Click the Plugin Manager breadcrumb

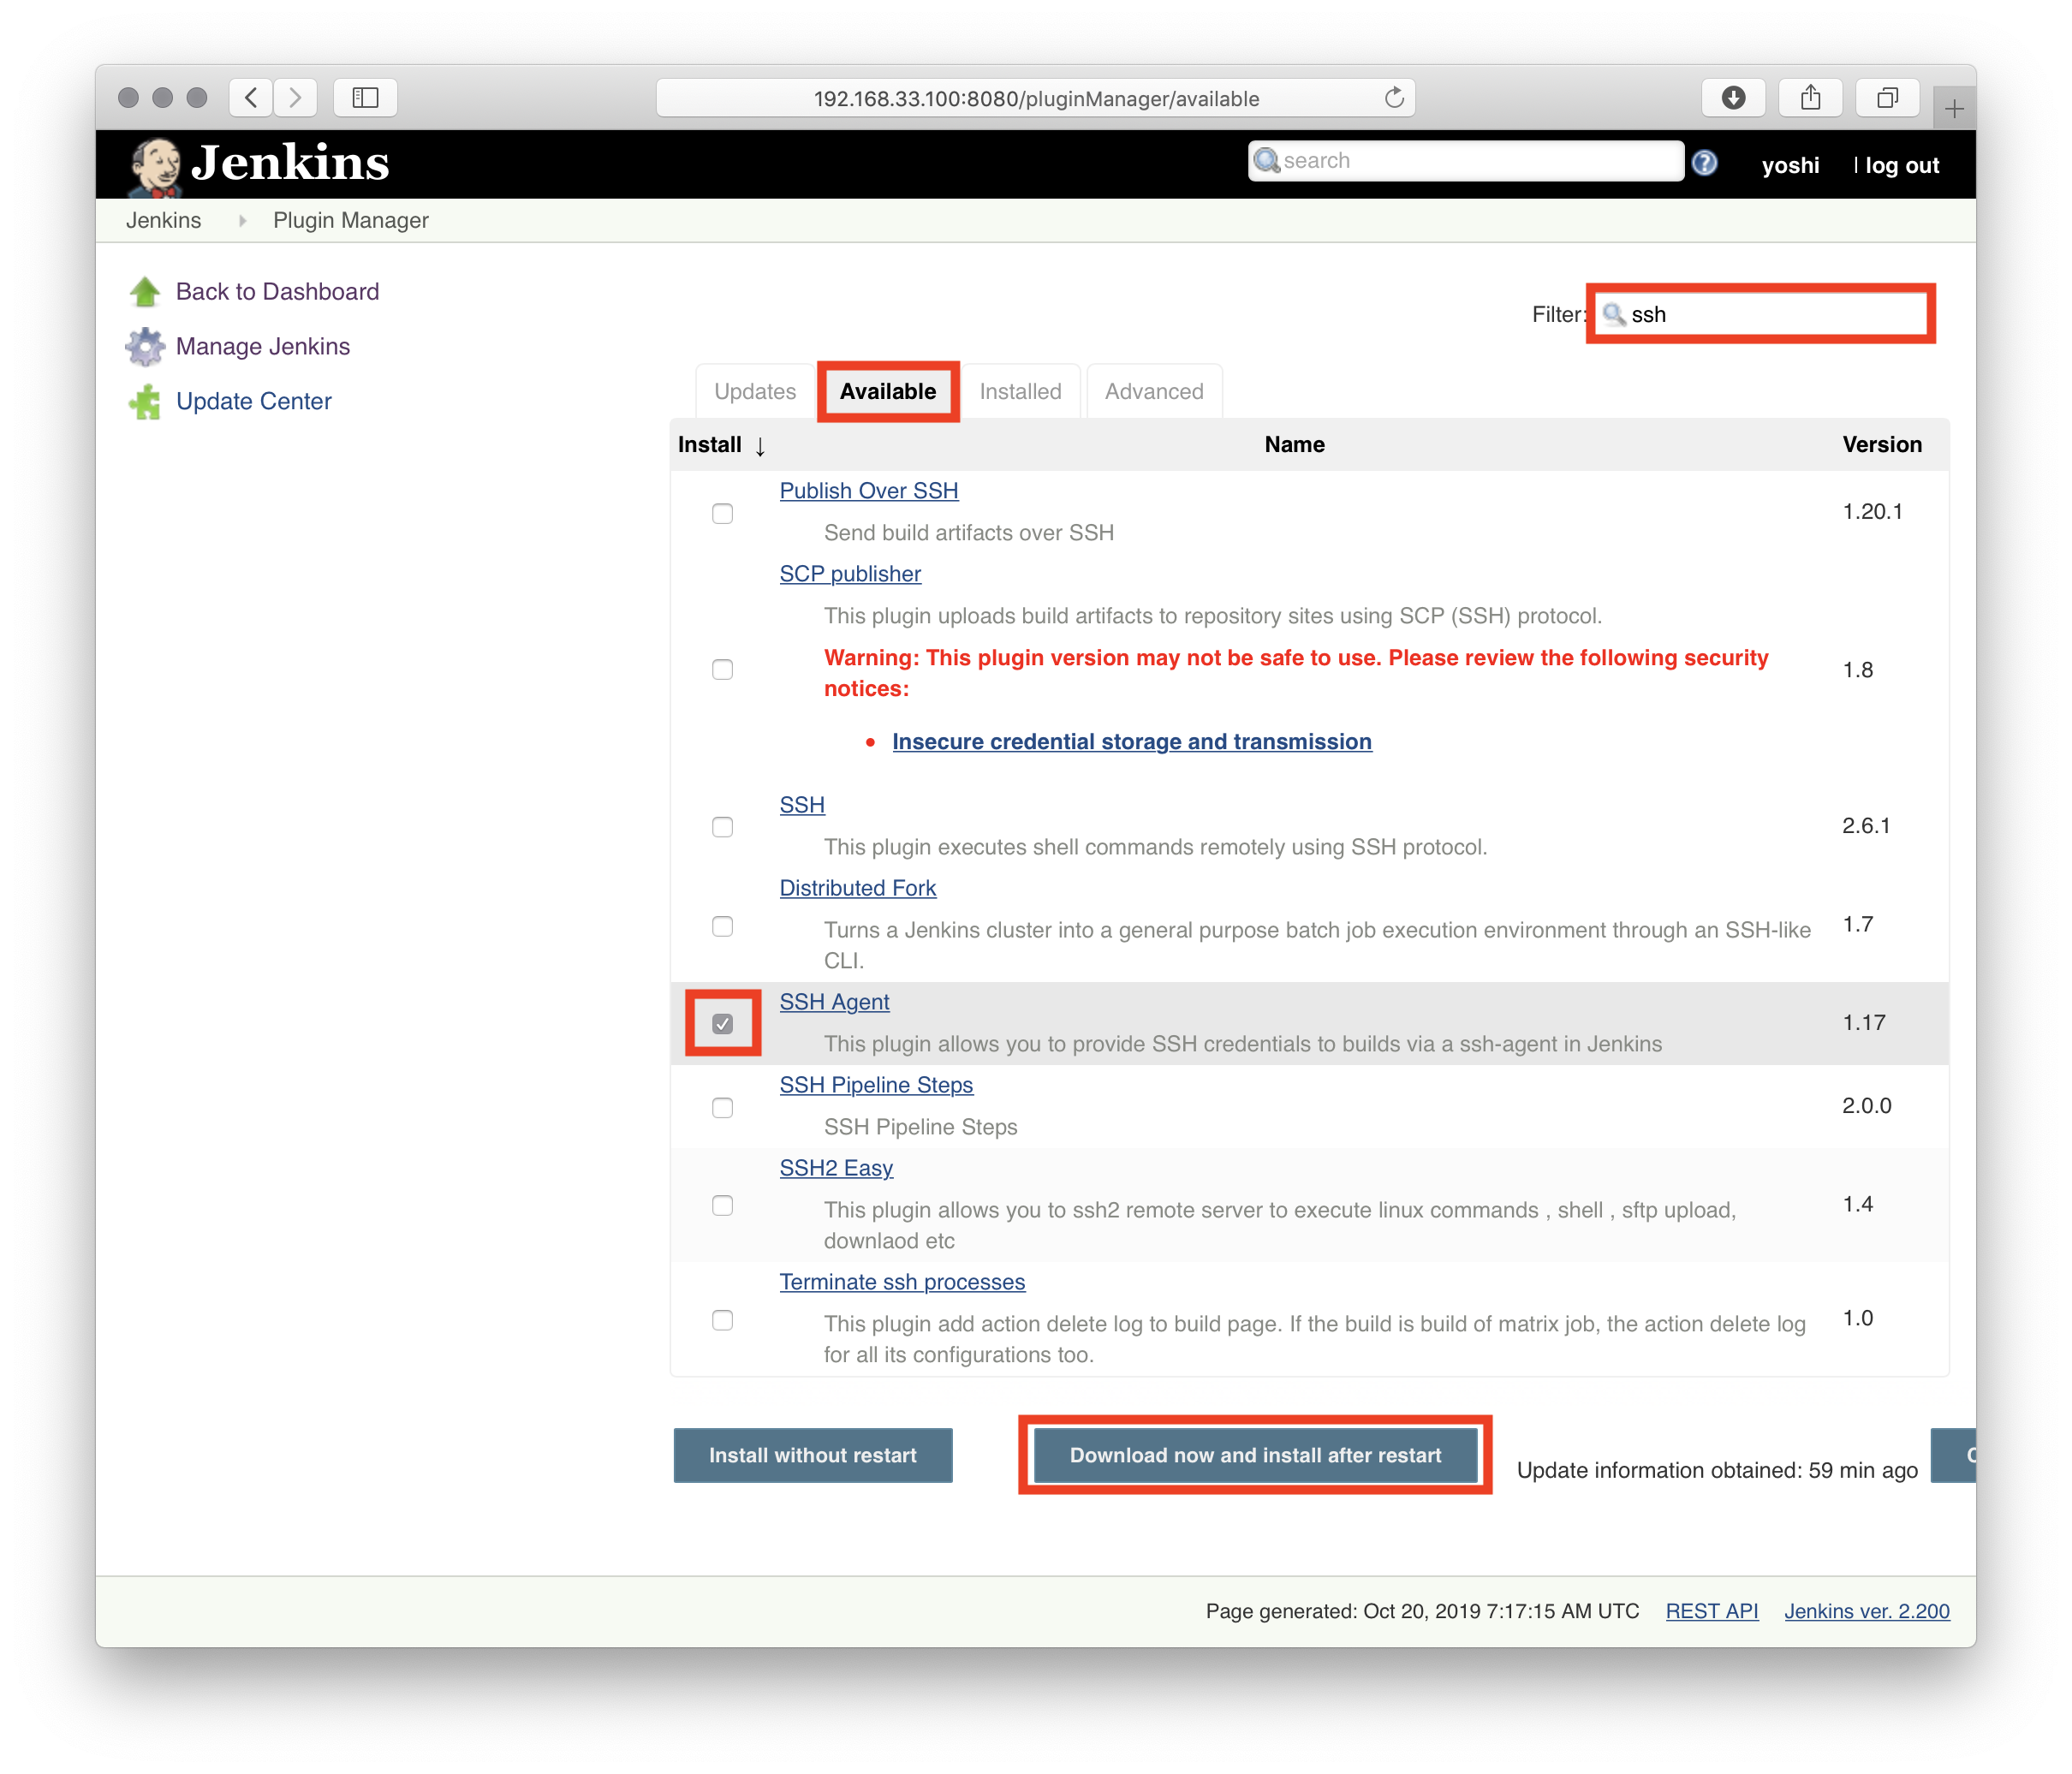(x=351, y=221)
